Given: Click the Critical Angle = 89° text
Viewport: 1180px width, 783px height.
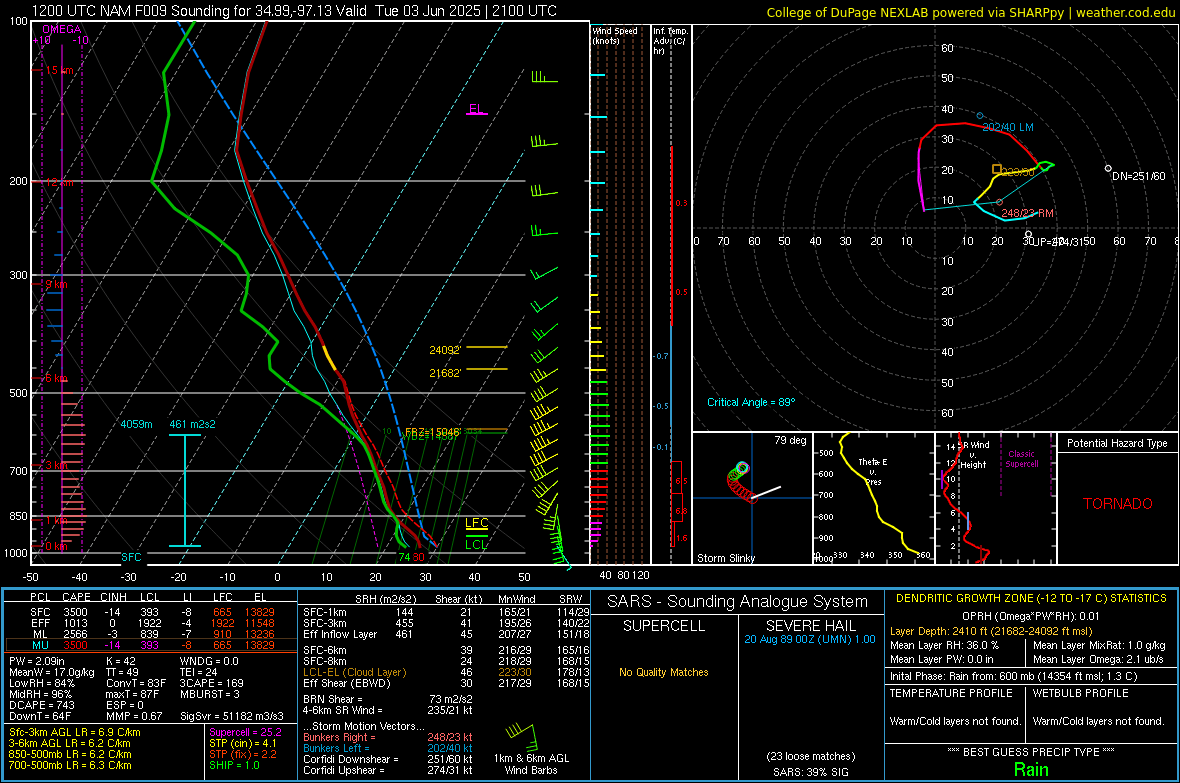Looking at the screenshot, I should coord(751,402).
